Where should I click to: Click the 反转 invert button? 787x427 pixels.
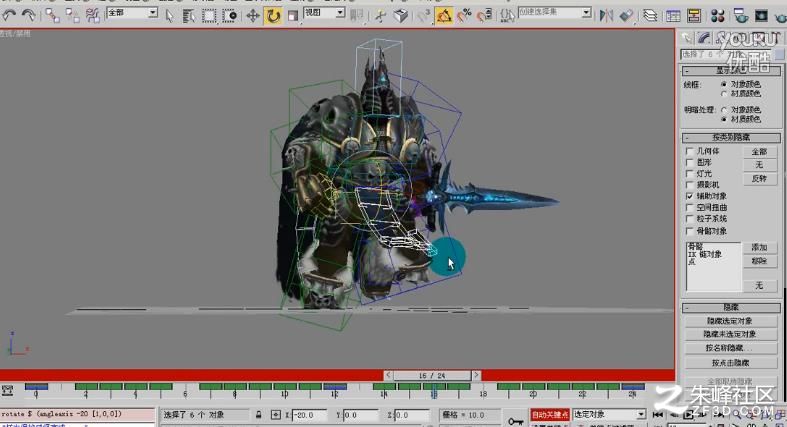[x=759, y=179]
